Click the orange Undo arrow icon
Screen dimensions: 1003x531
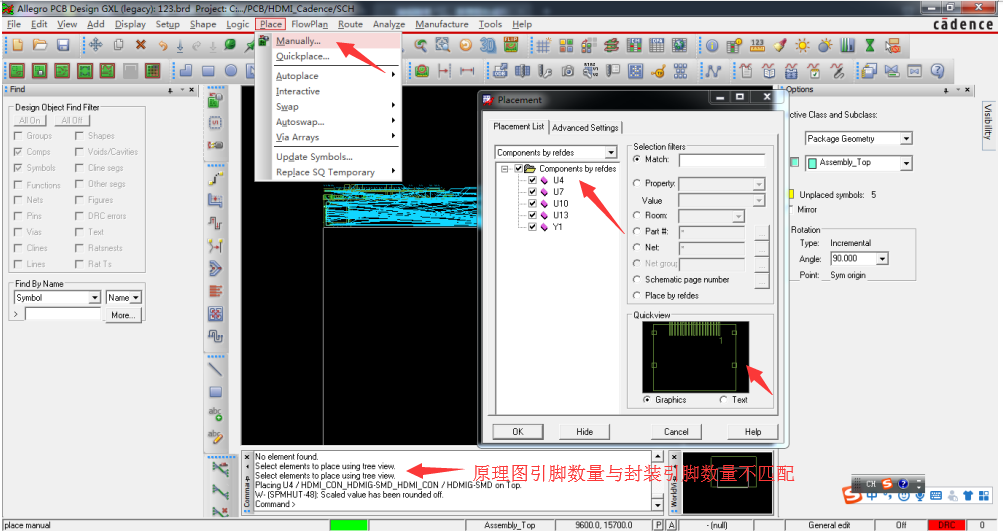163,45
